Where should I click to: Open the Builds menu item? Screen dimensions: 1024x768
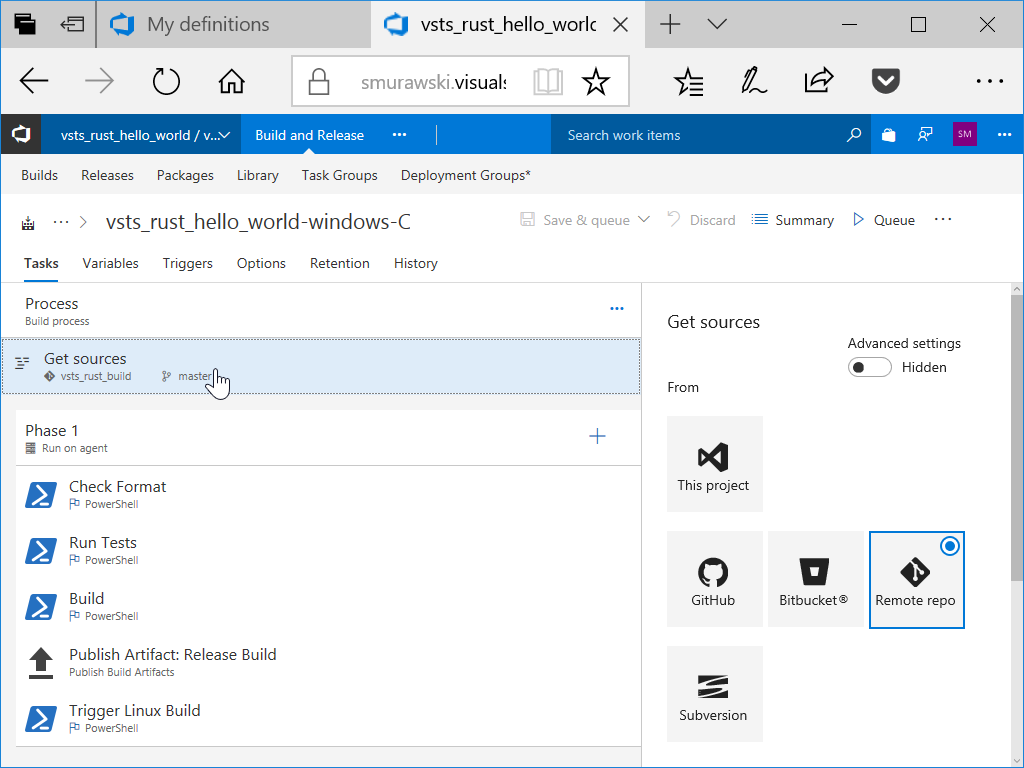tap(39, 175)
